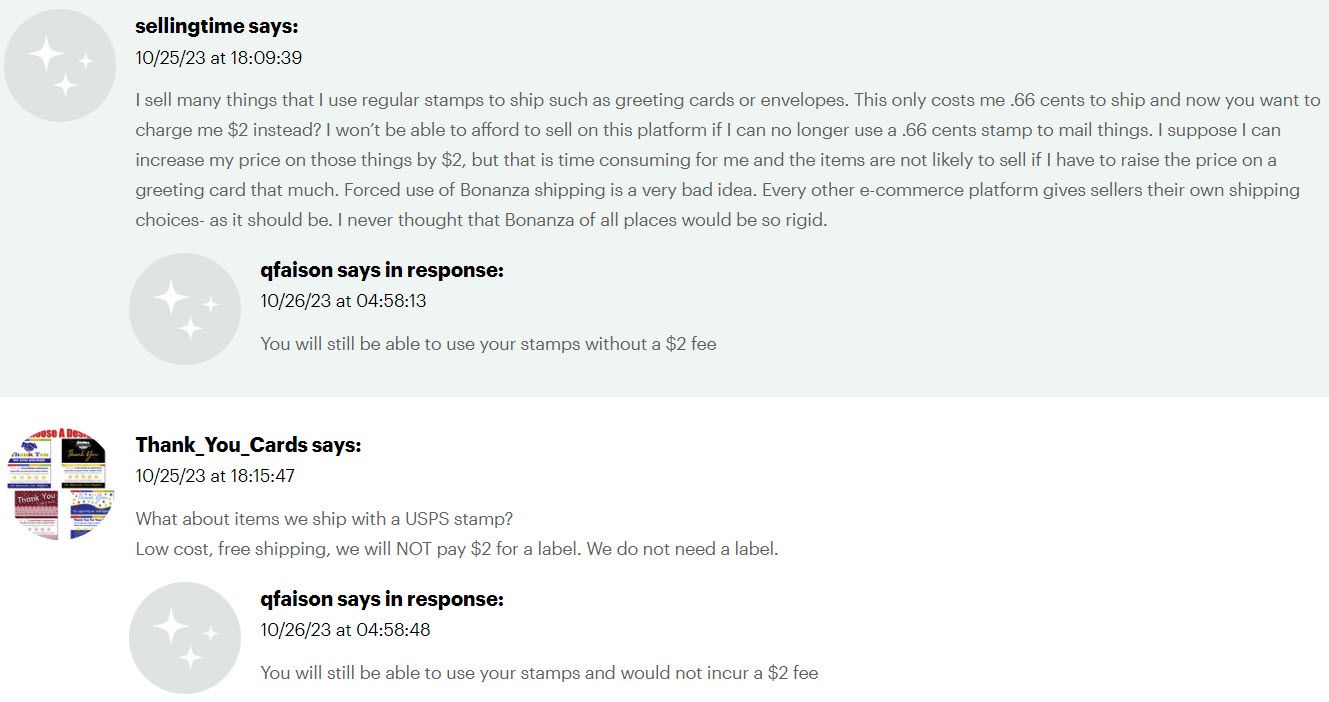Select the 10/25/23 at 18:09:39 timestamp
This screenshot has height=702, width=1329.
click(x=219, y=58)
